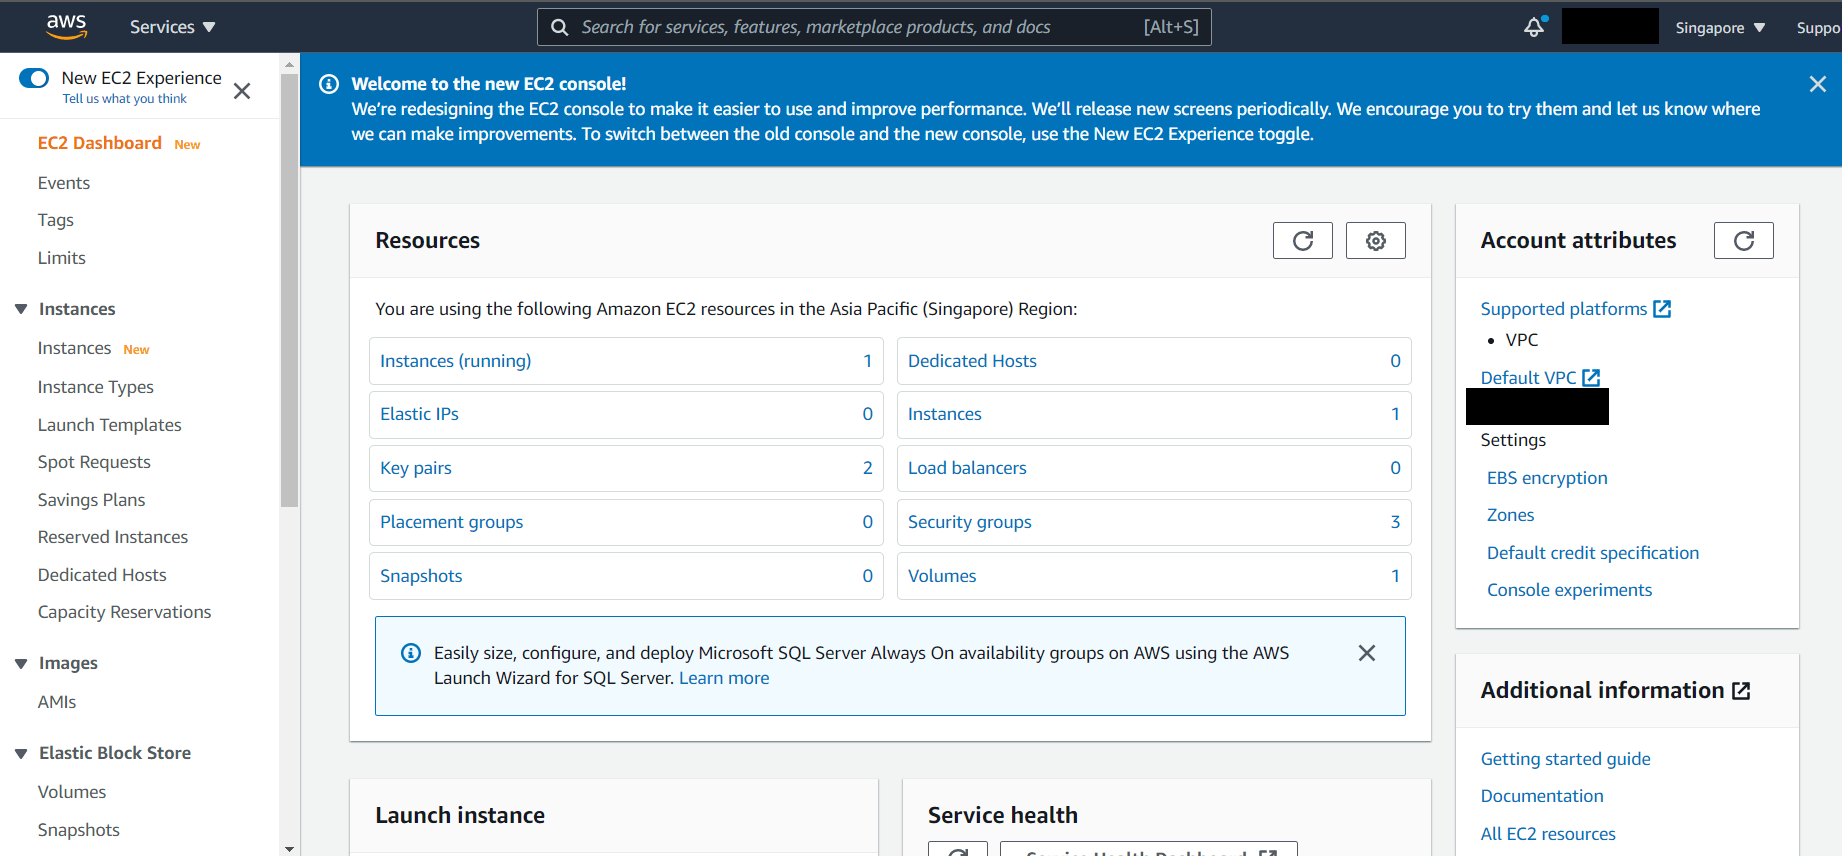Open EBS encryption setting
The image size is (1842, 856).
[x=1547, y=478]
